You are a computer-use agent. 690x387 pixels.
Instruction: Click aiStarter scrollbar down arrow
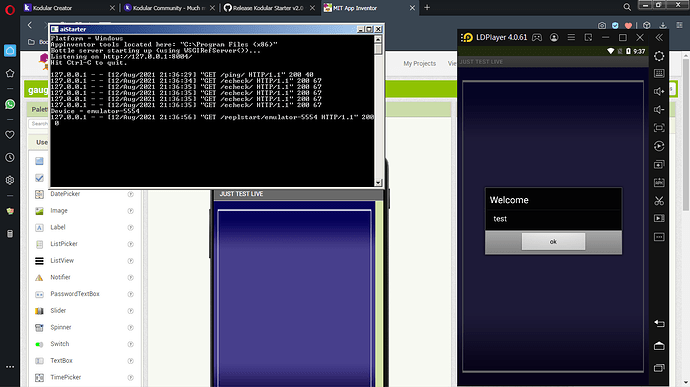(378, 182)
